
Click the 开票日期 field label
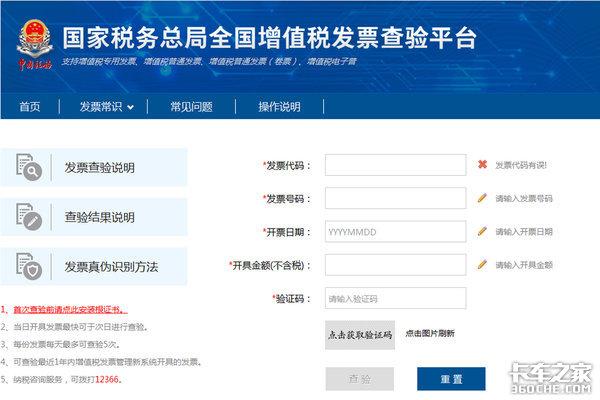click(x=287, y=232)
